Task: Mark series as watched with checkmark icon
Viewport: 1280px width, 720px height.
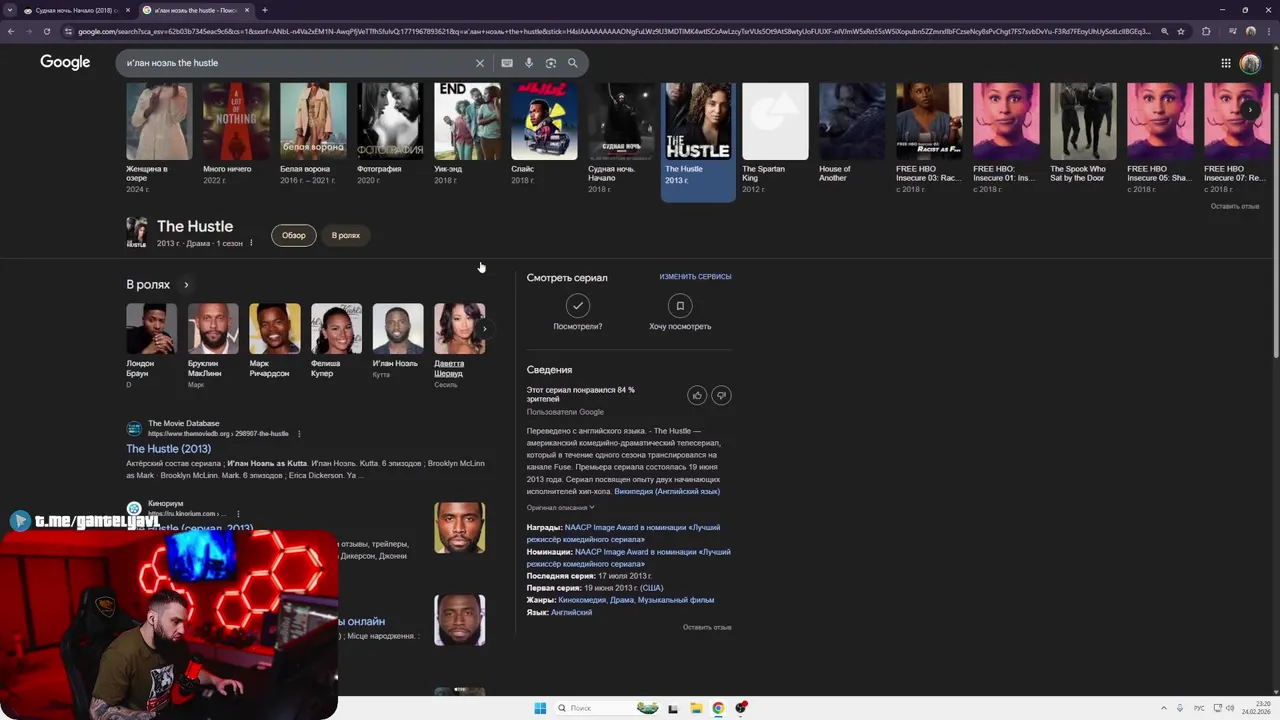Action: pyautogui.click(x=577, y=305)
